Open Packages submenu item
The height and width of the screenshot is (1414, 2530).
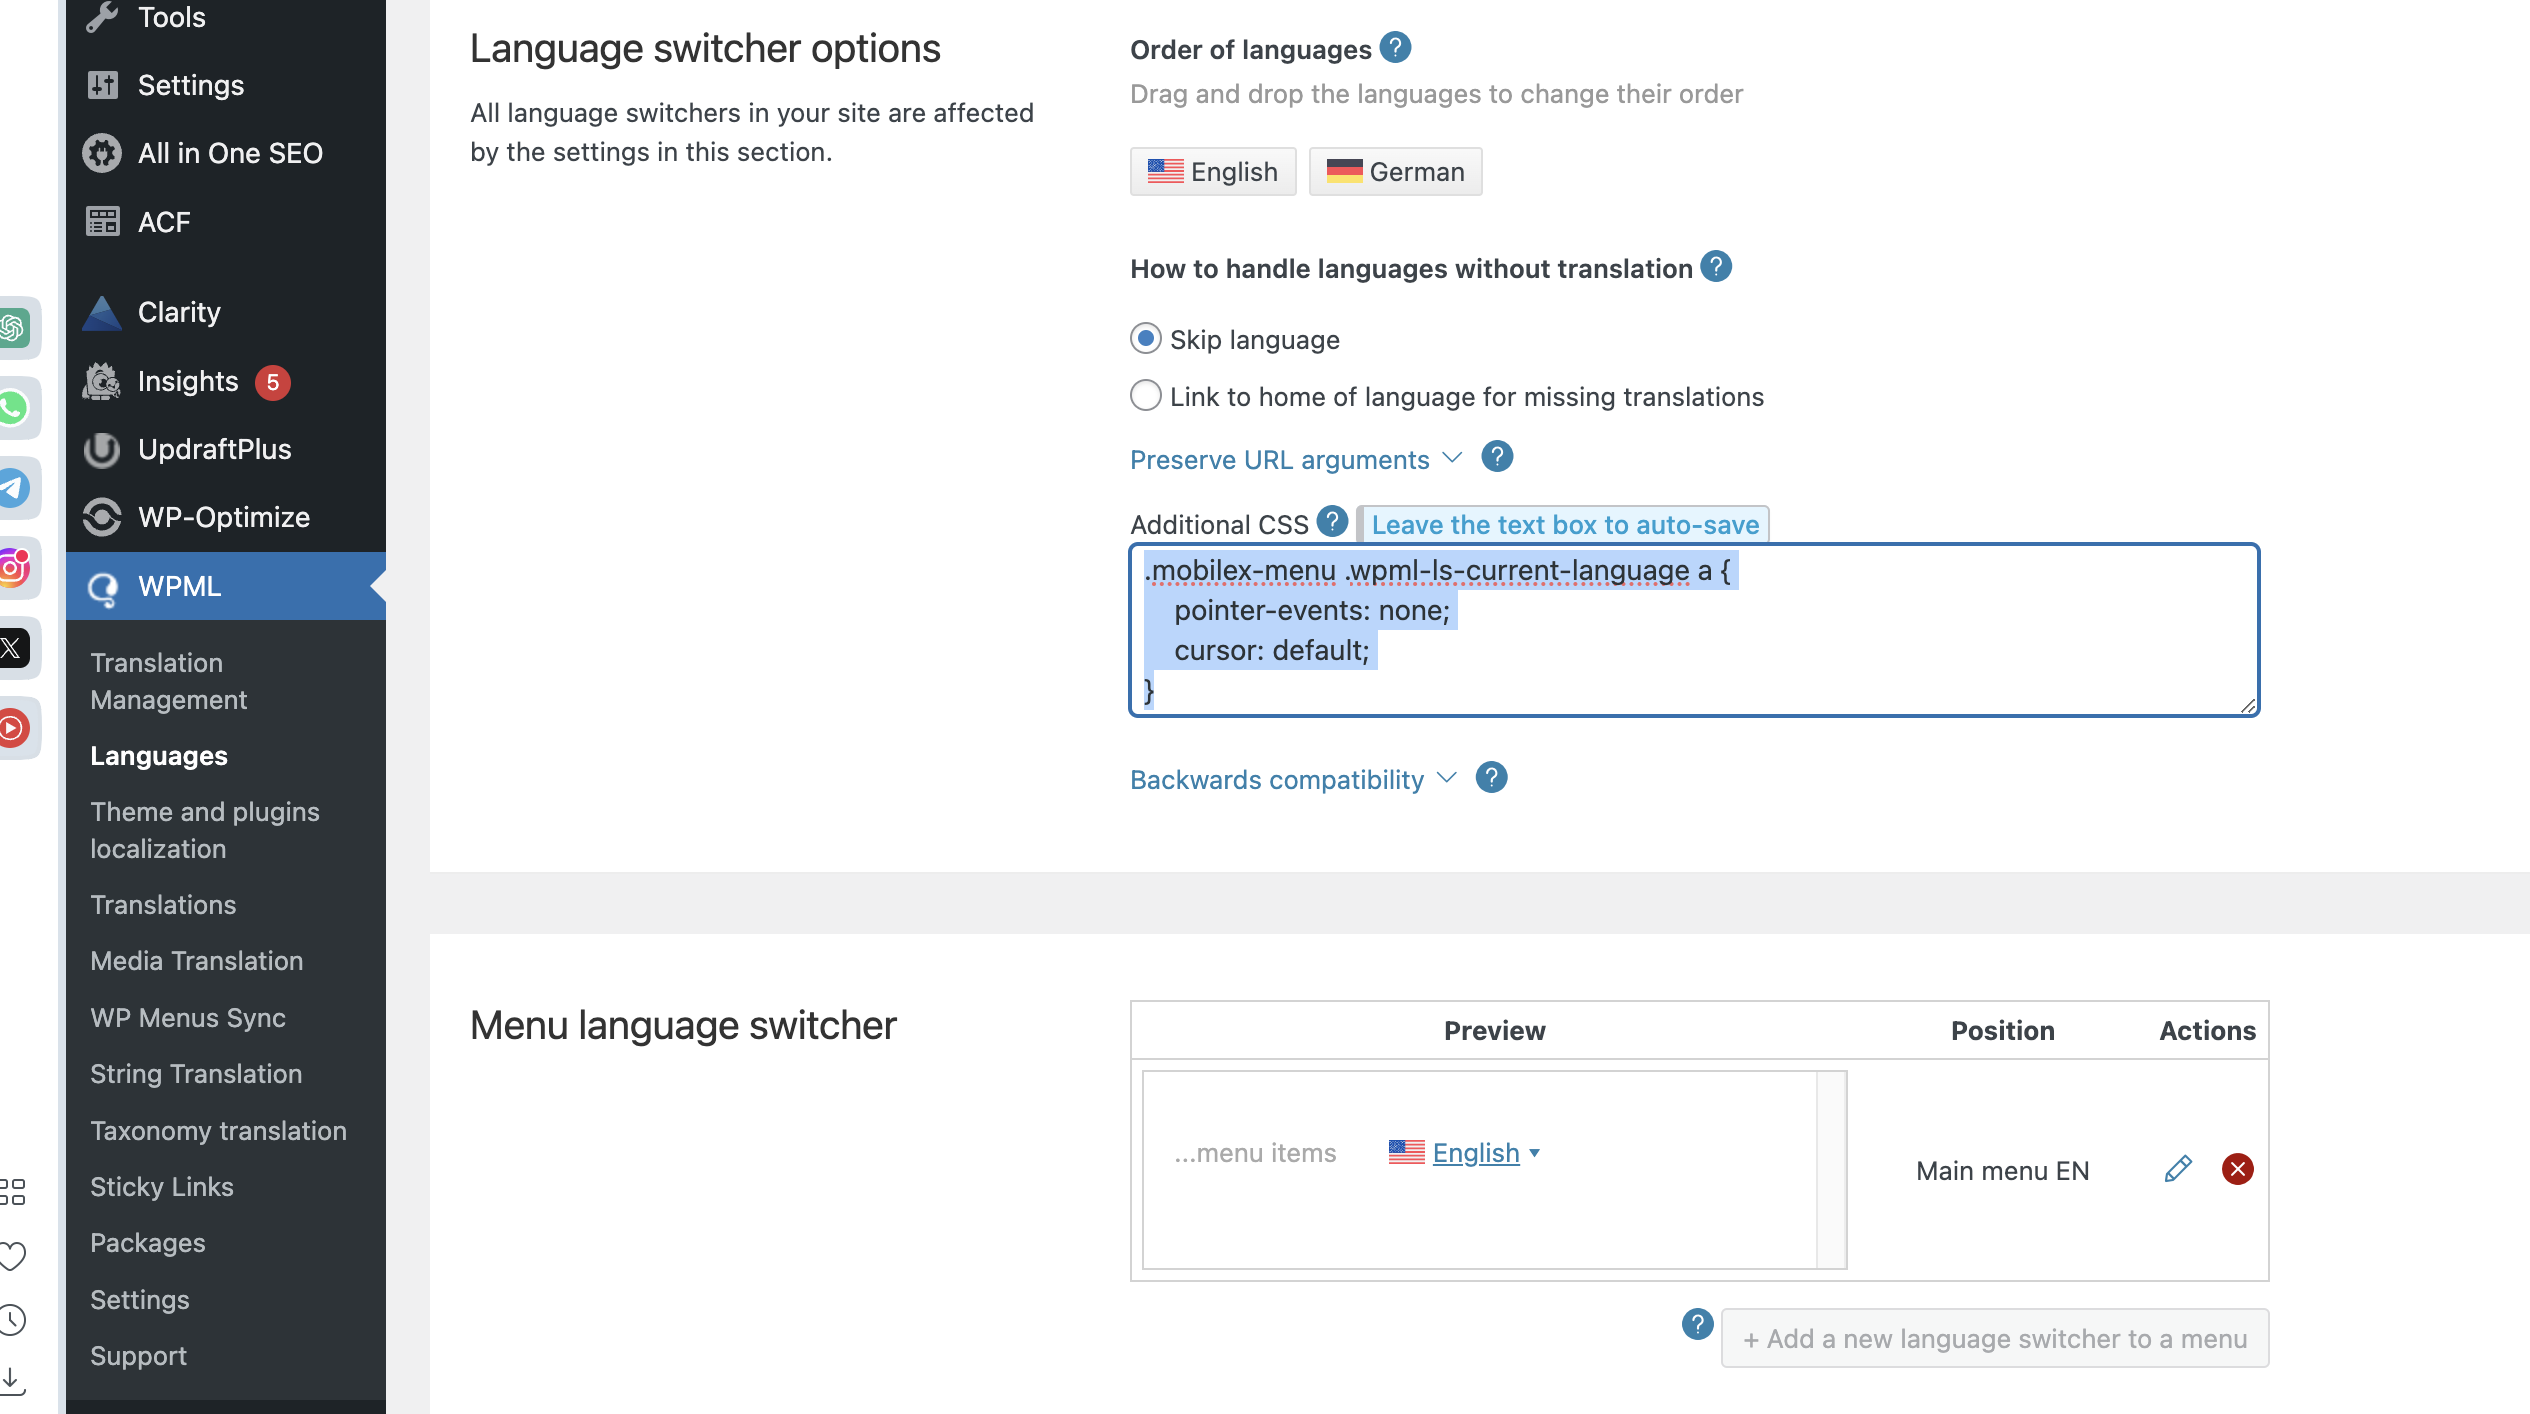(148, 1243)
